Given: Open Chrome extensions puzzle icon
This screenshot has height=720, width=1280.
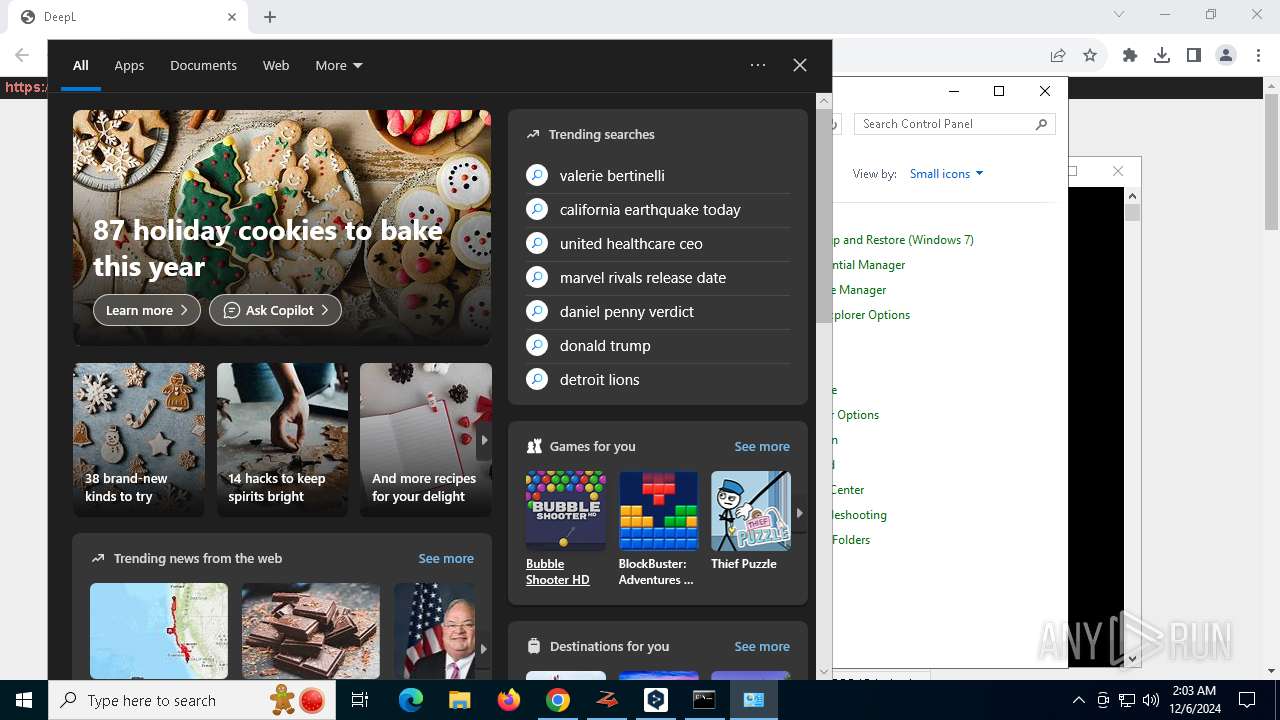Looking at the screenshot, I should point(1130,56).
